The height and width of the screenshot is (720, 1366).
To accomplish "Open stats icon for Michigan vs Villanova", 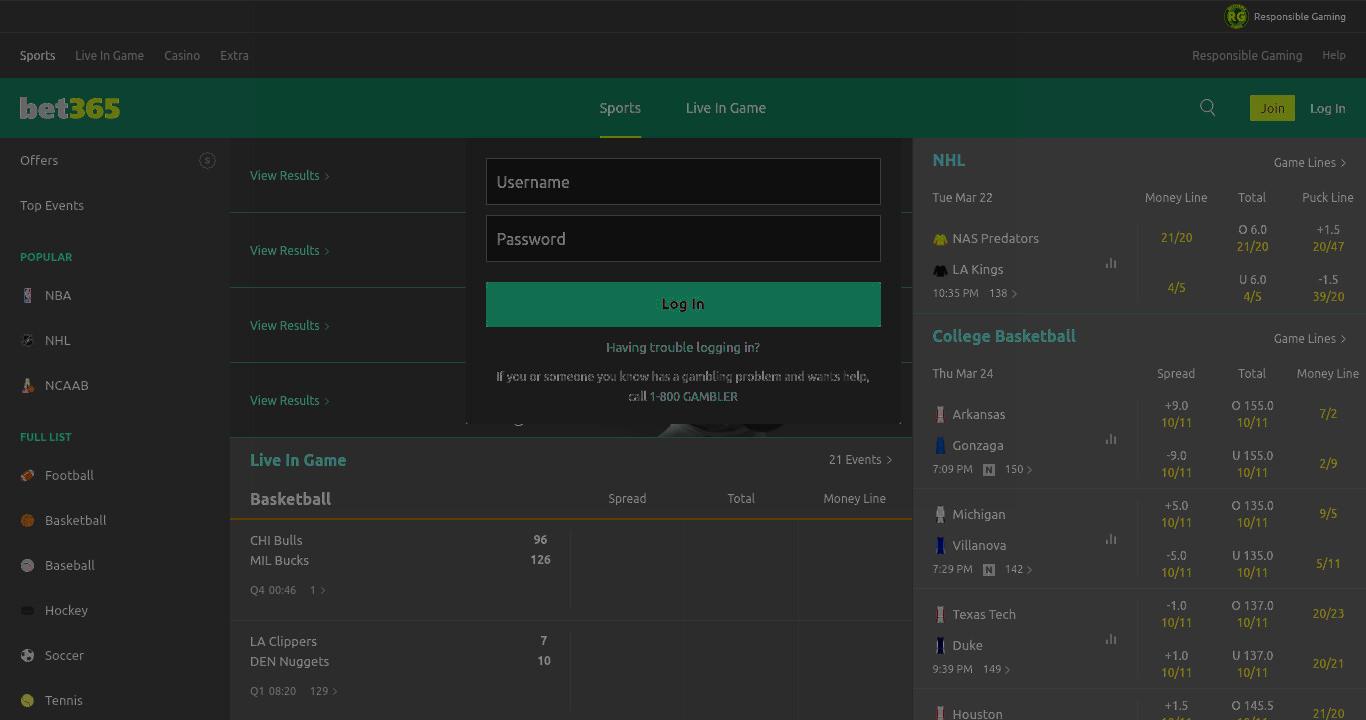I will point(1111,539).
